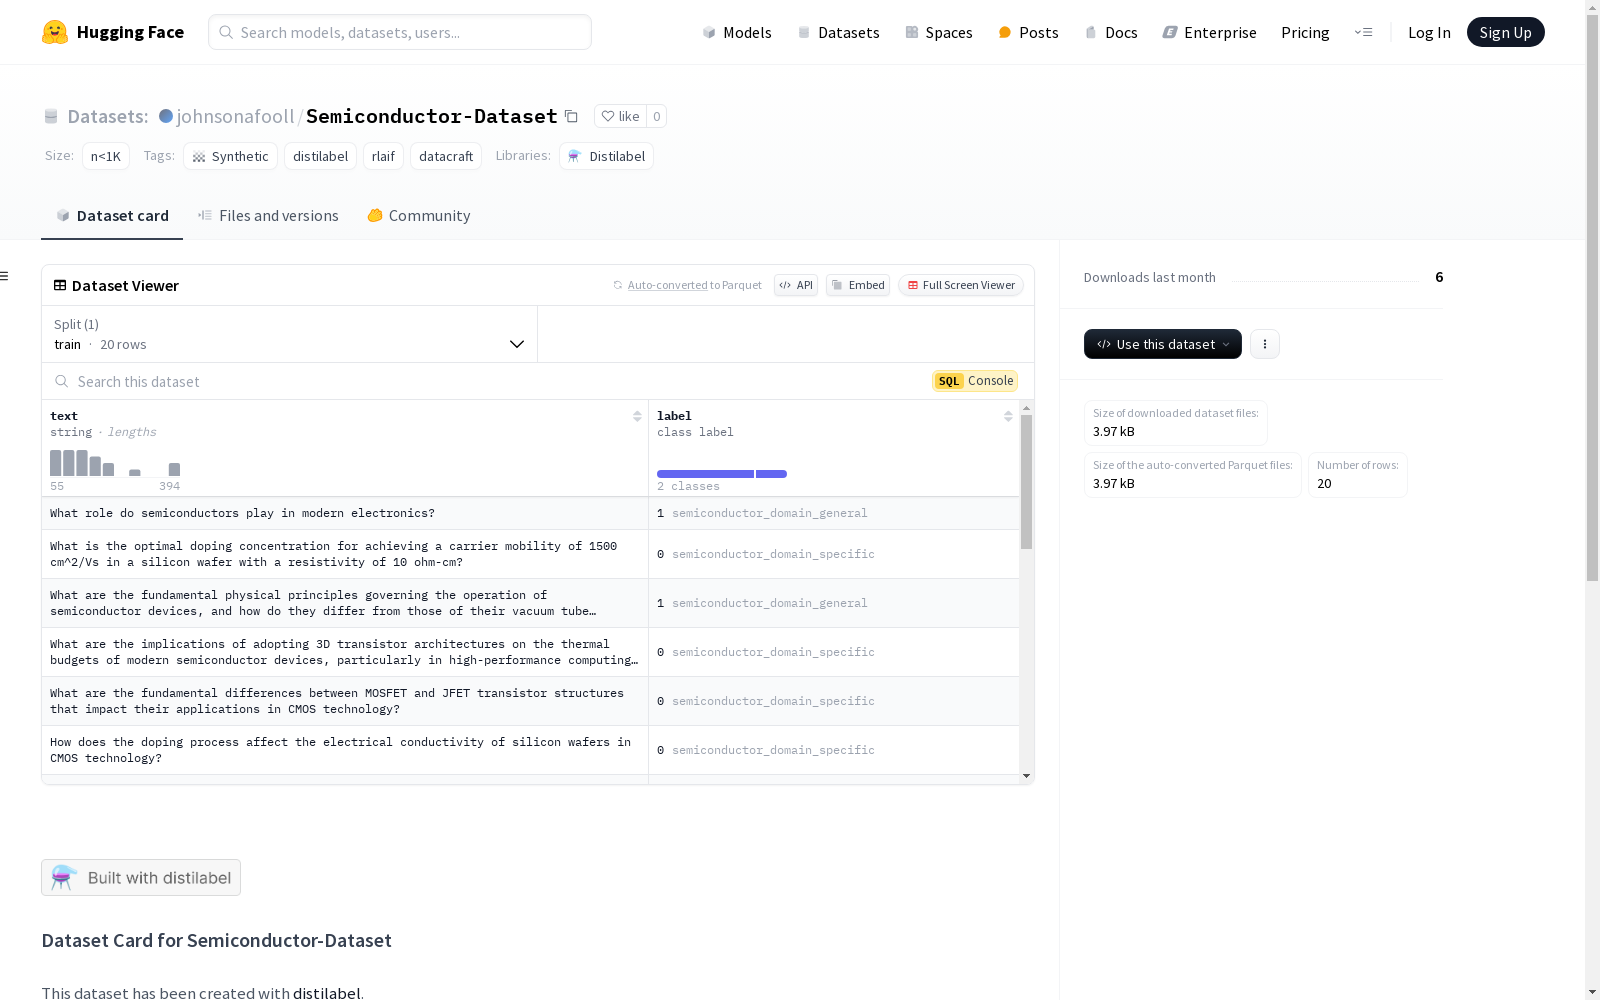Select row about doping process in CMOS
This screenshot has width=1600, height=1000.
click(530, 750)
